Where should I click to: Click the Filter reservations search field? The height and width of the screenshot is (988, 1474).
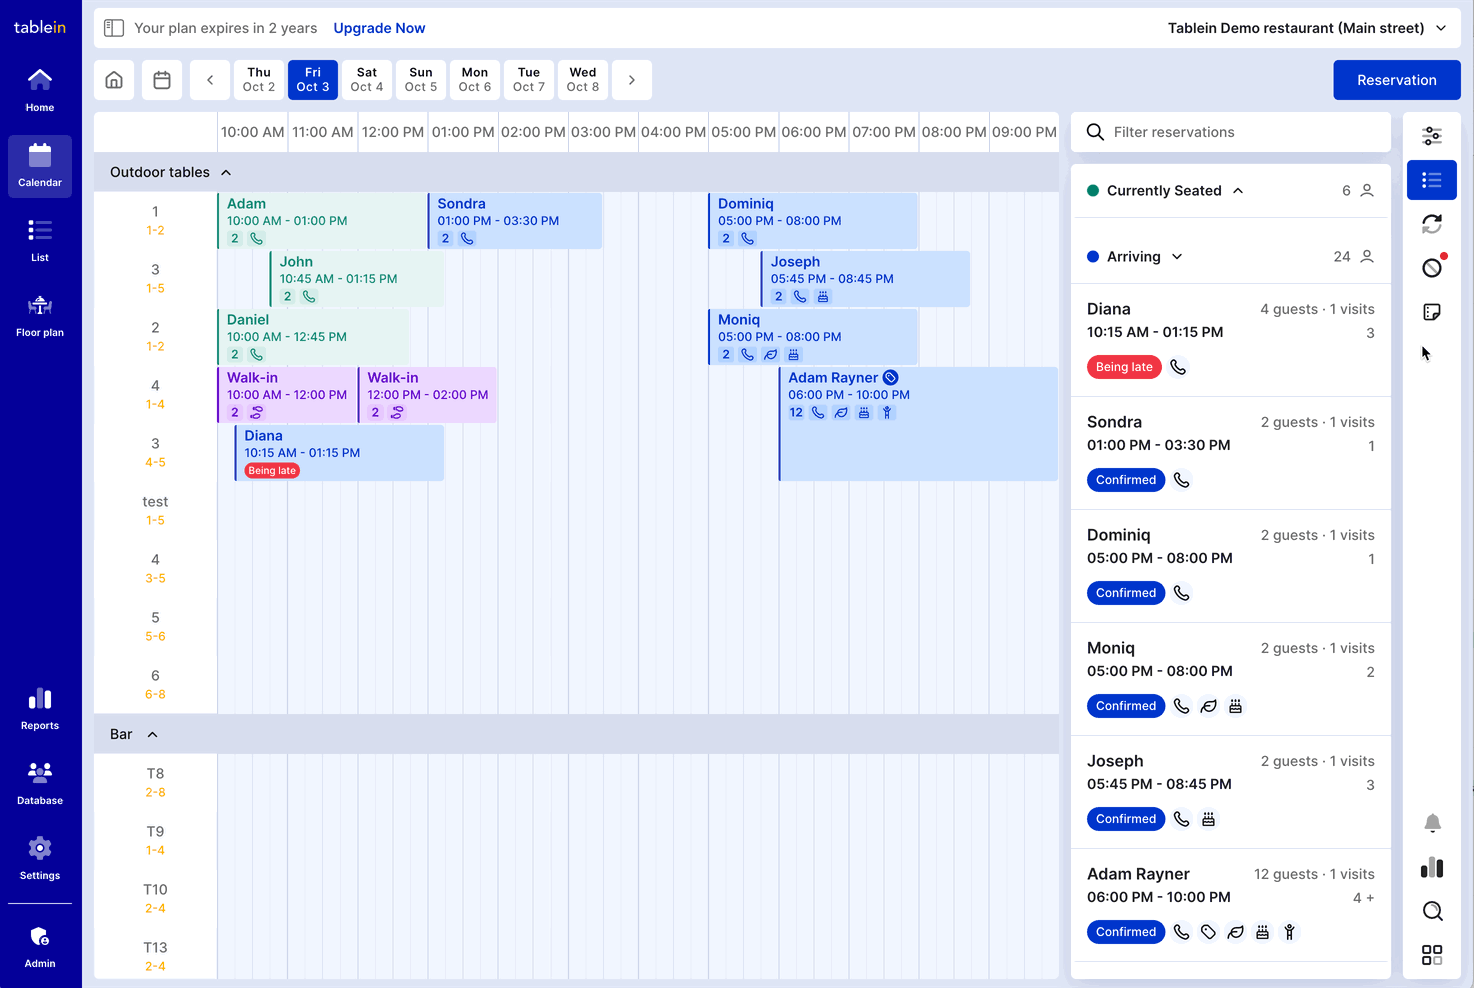tap(1240, 132)
